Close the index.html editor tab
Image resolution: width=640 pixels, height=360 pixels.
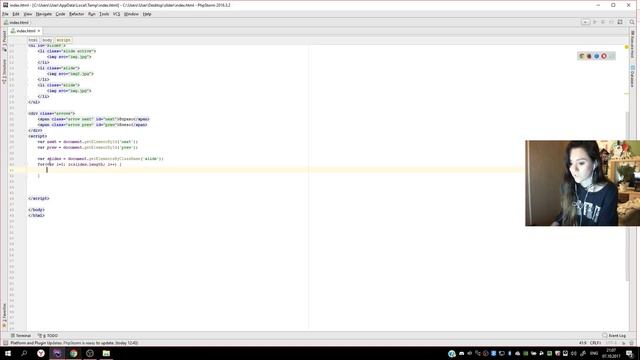pyautogui.click(x=39, y=31)
